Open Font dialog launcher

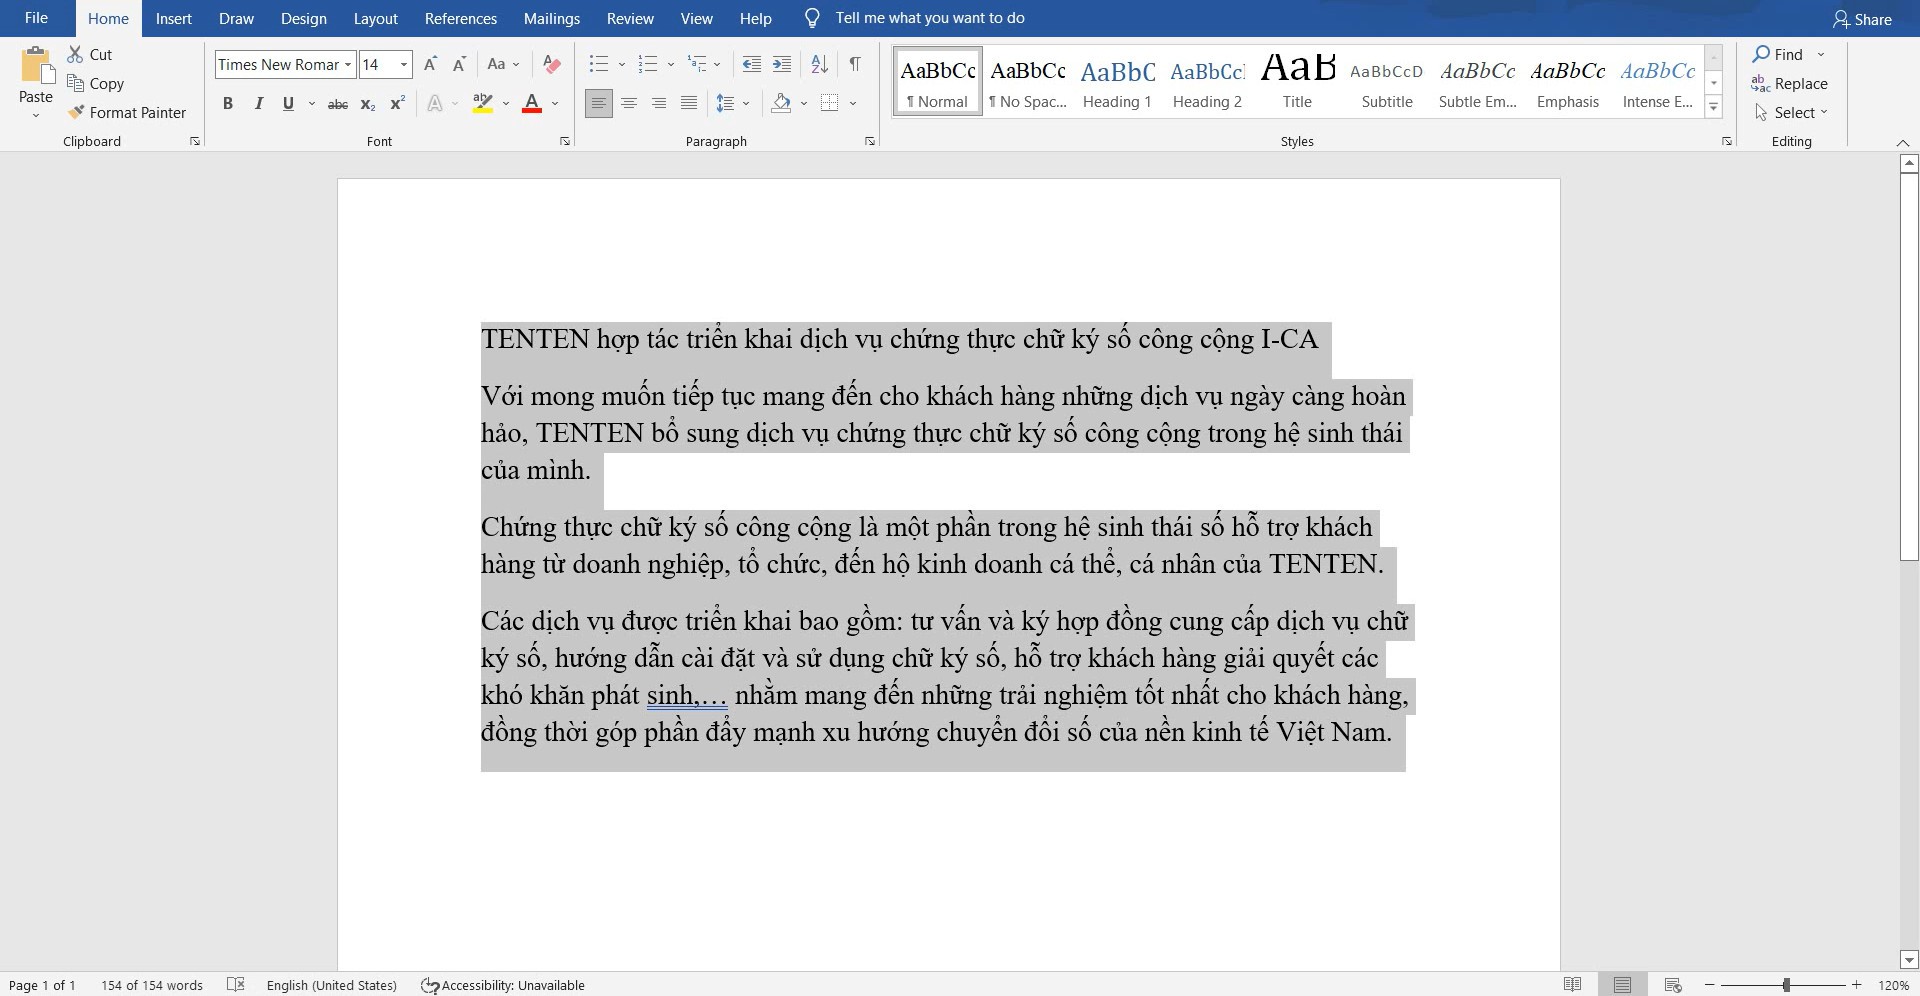565,142
